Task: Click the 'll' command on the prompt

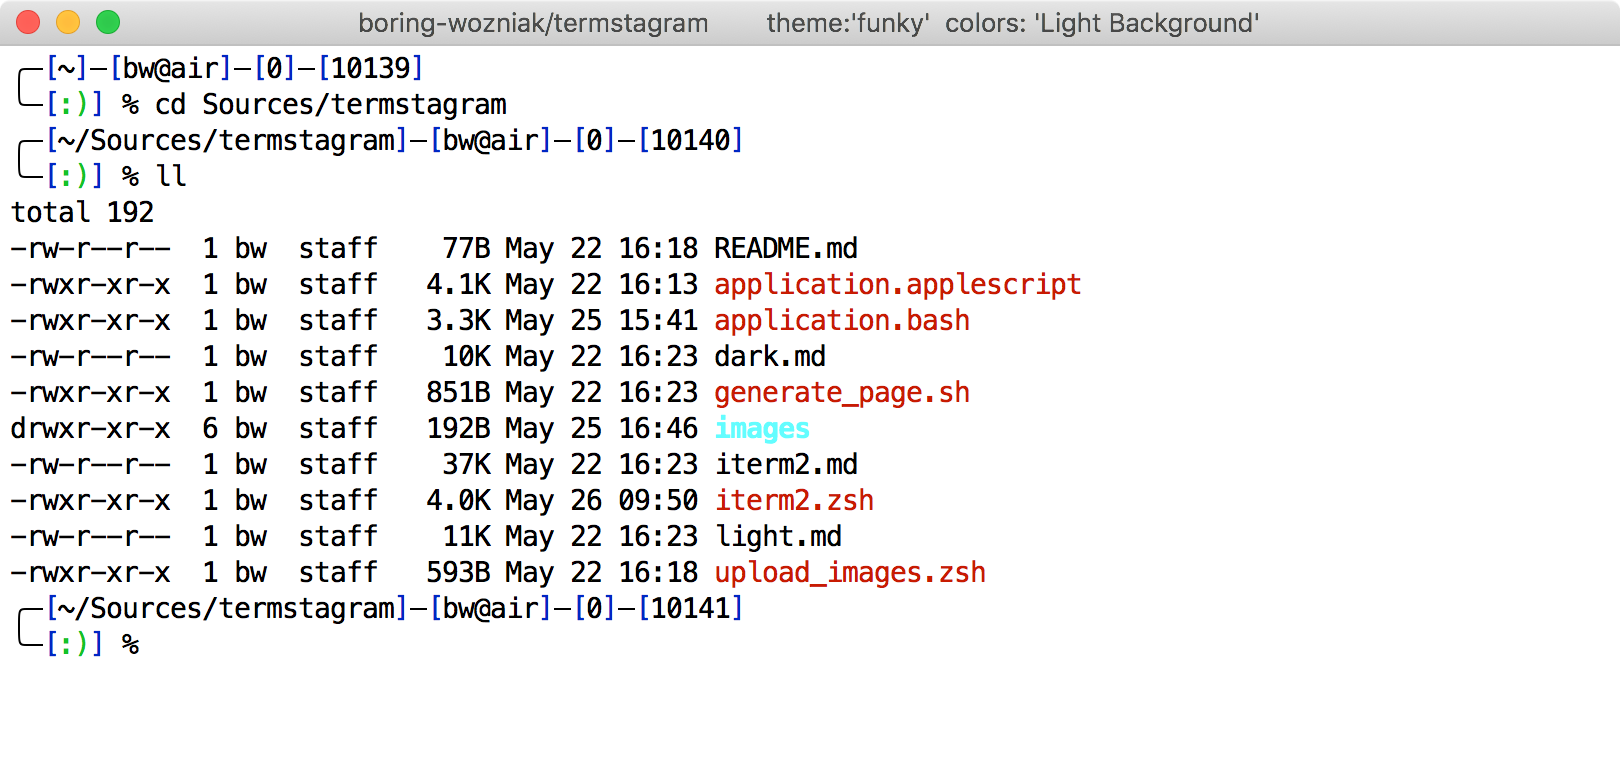Action: click(x=171, y=176)
